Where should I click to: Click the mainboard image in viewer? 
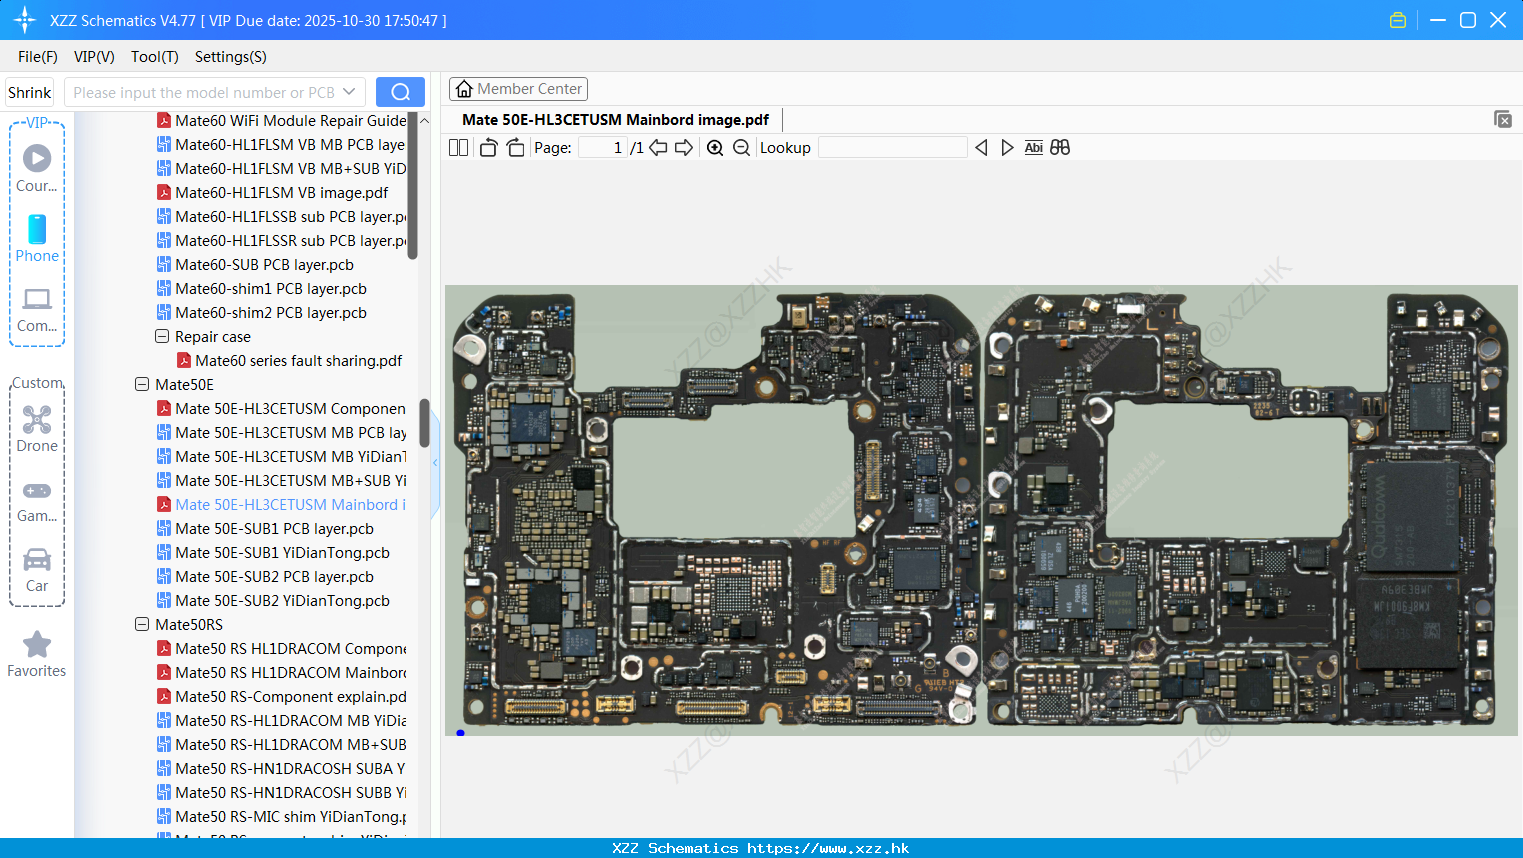pos(981,510)
